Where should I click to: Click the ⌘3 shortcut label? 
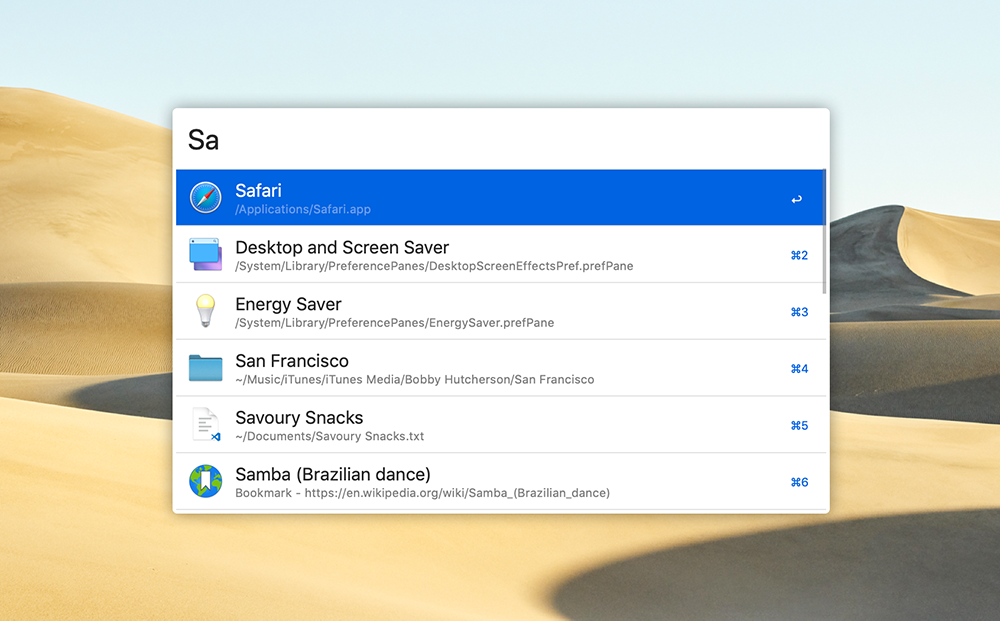[799, 312]
